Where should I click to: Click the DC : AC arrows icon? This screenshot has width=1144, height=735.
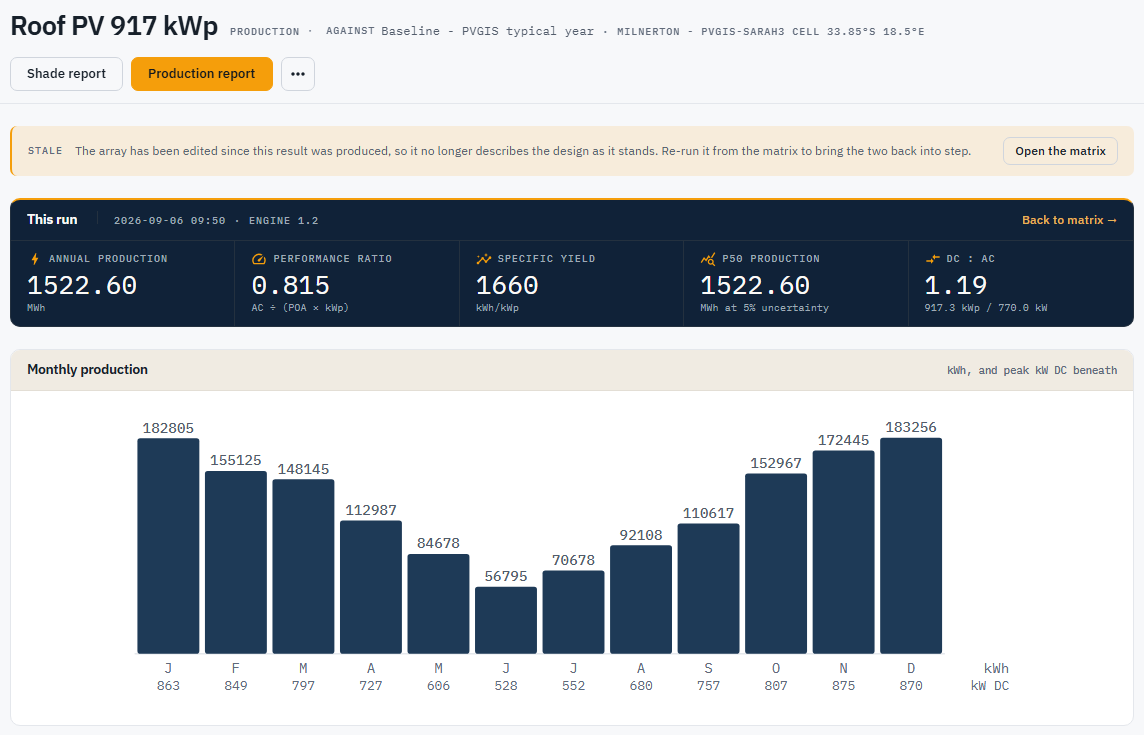pyautogui.click(x=932, y=259)
